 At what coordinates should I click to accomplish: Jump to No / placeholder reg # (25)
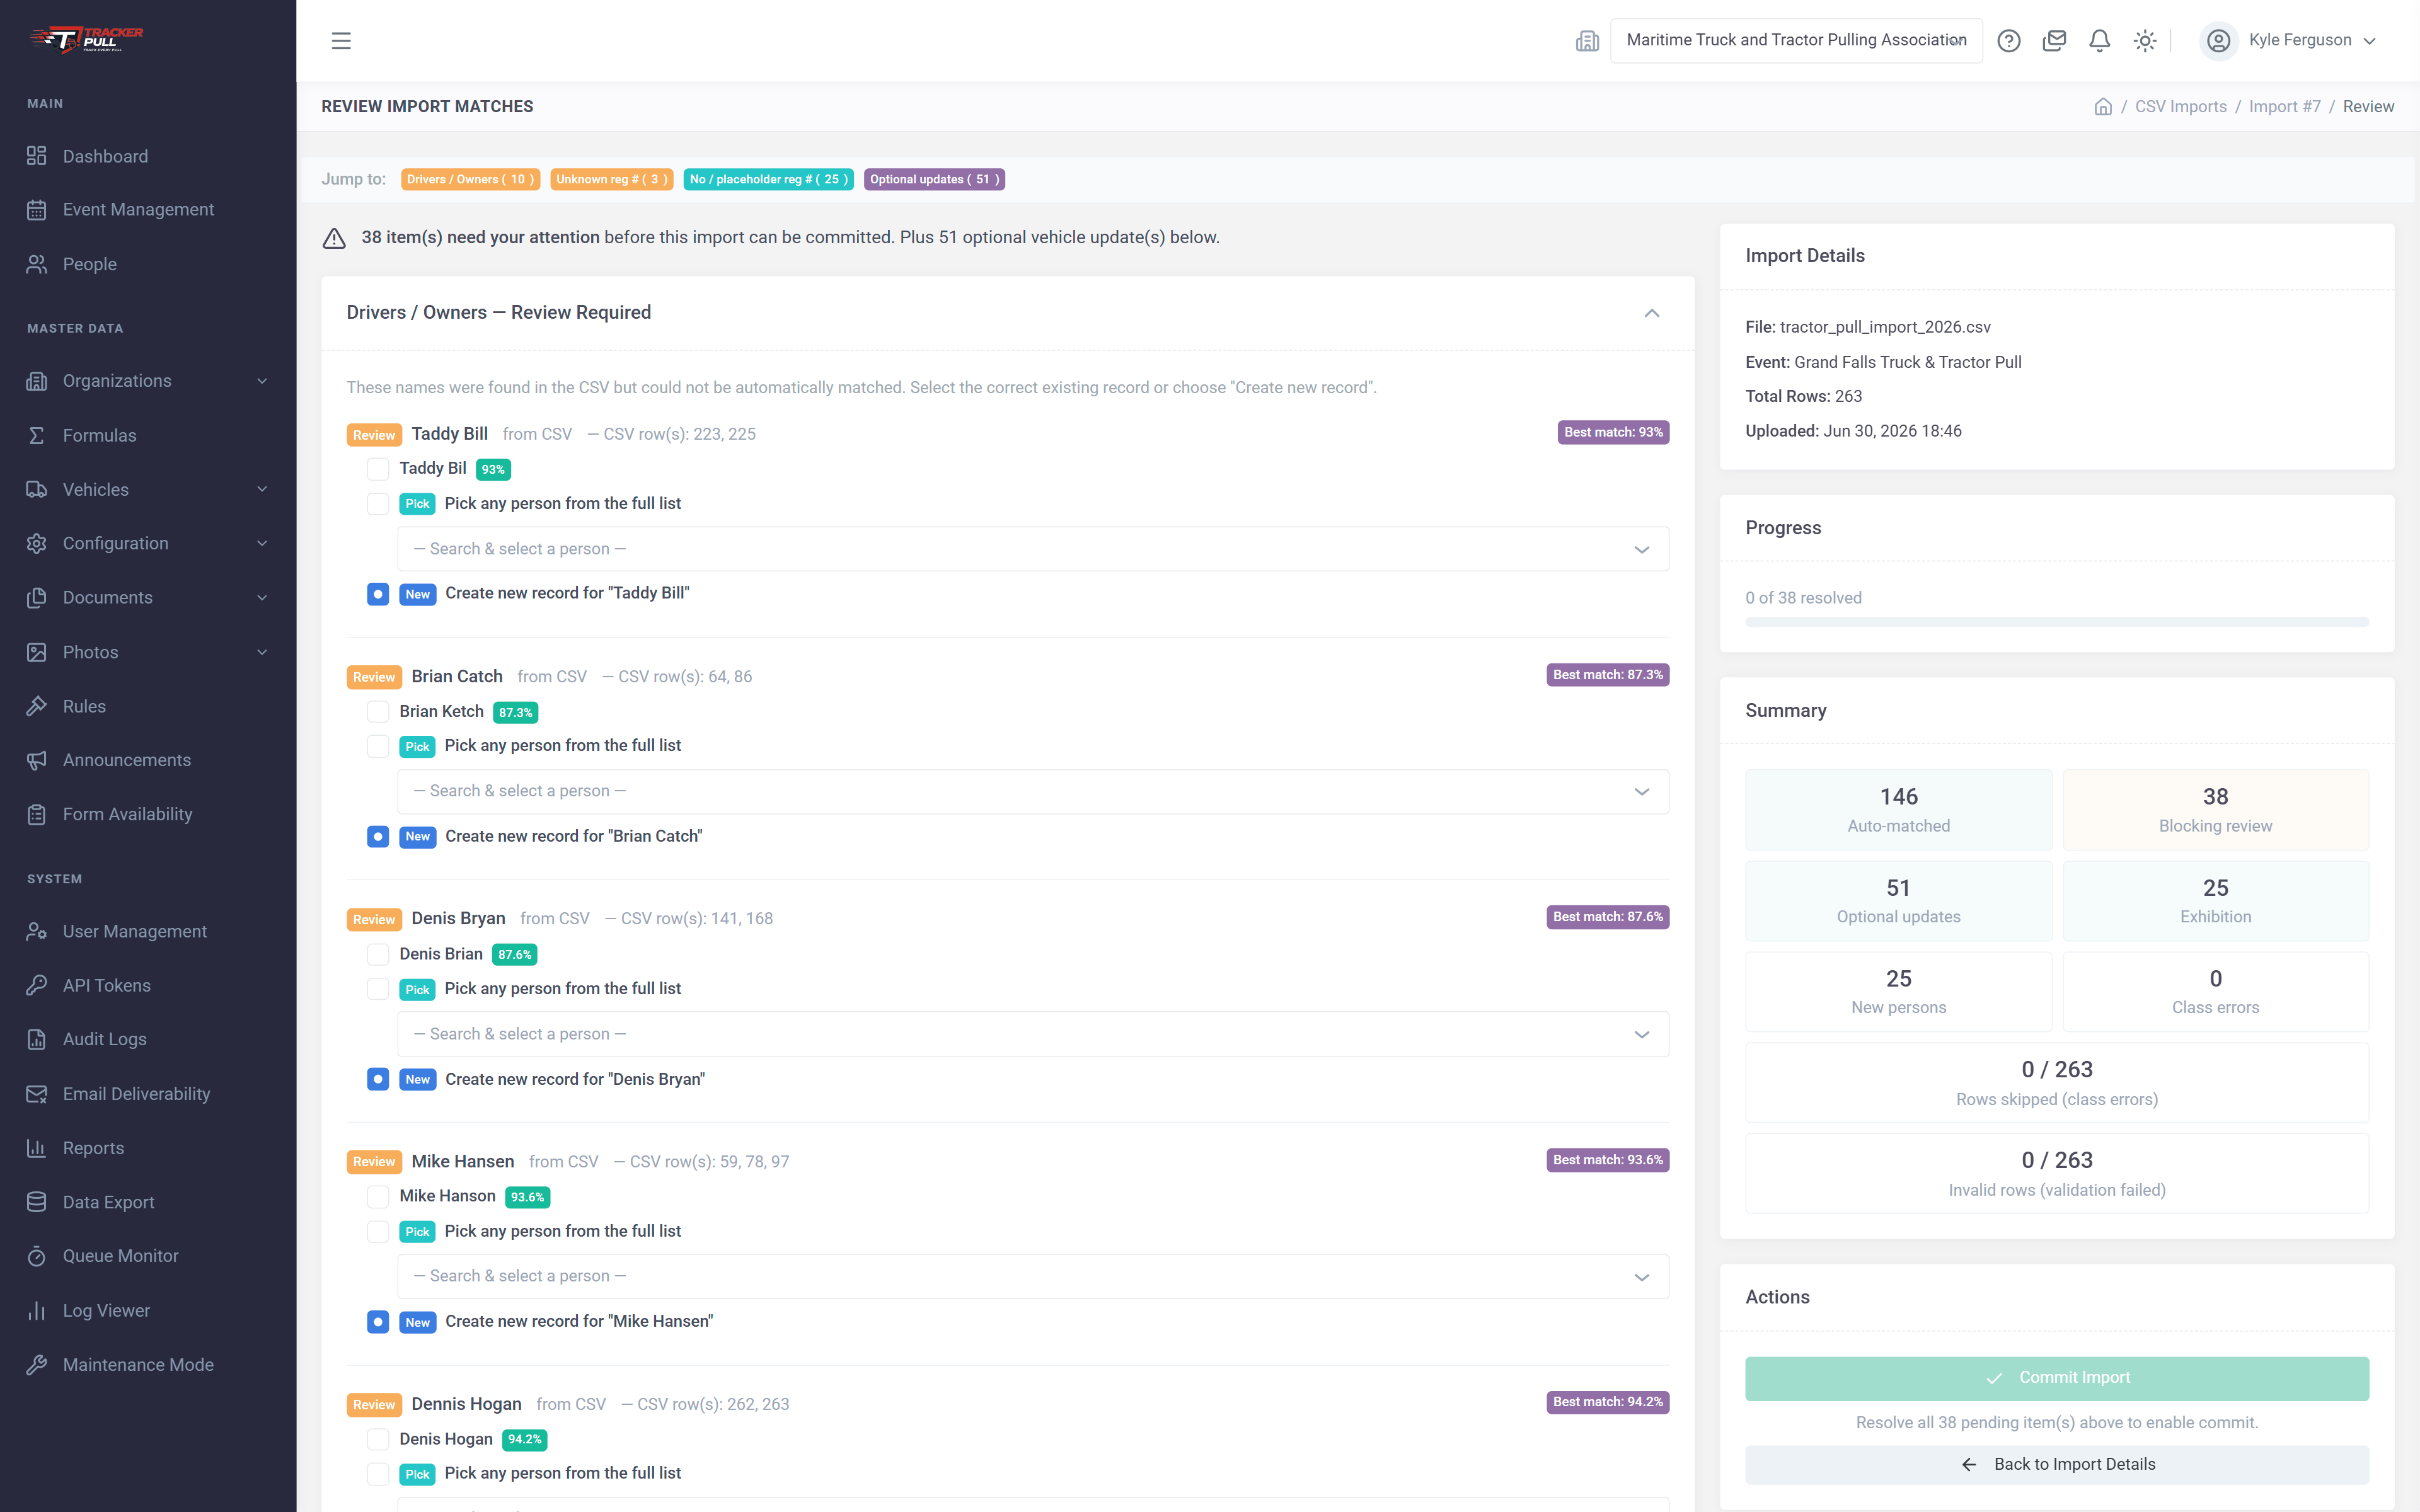point(768,180)
